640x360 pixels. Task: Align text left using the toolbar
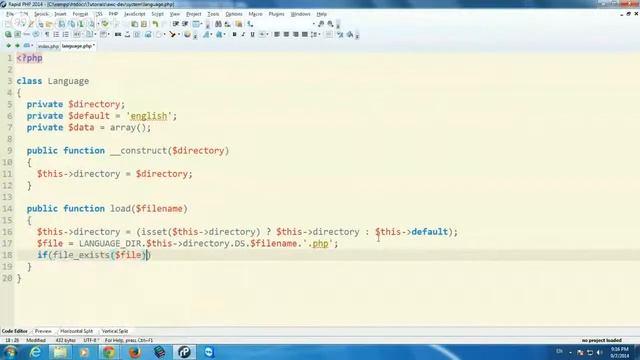277,35
